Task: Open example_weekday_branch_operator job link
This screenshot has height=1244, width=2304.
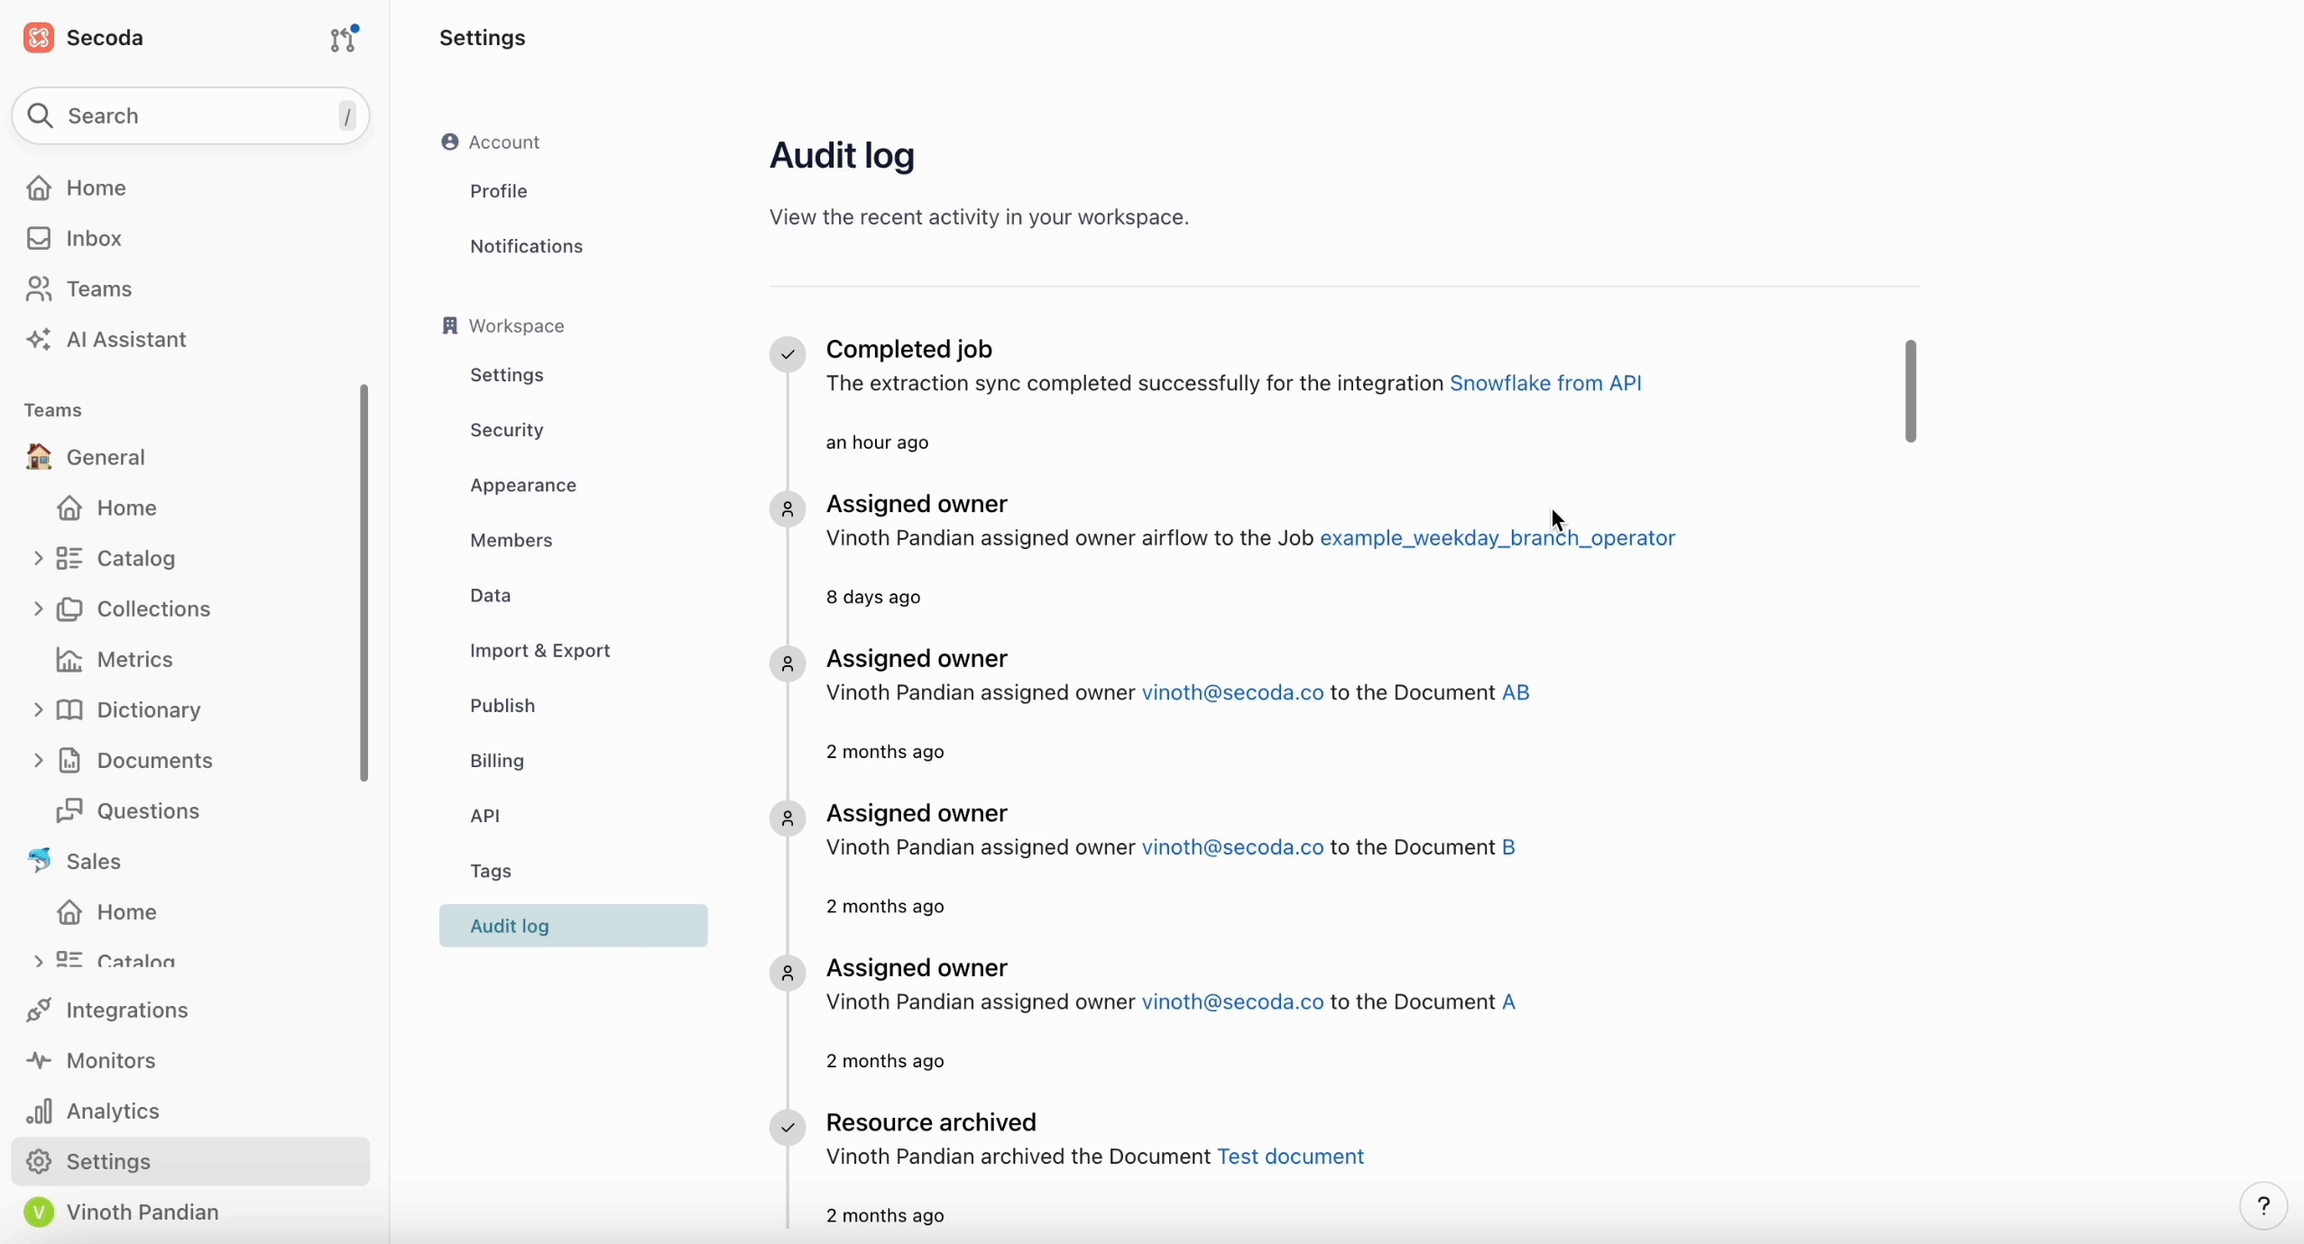Action: pyautogui.click(x=1497, y=538)
